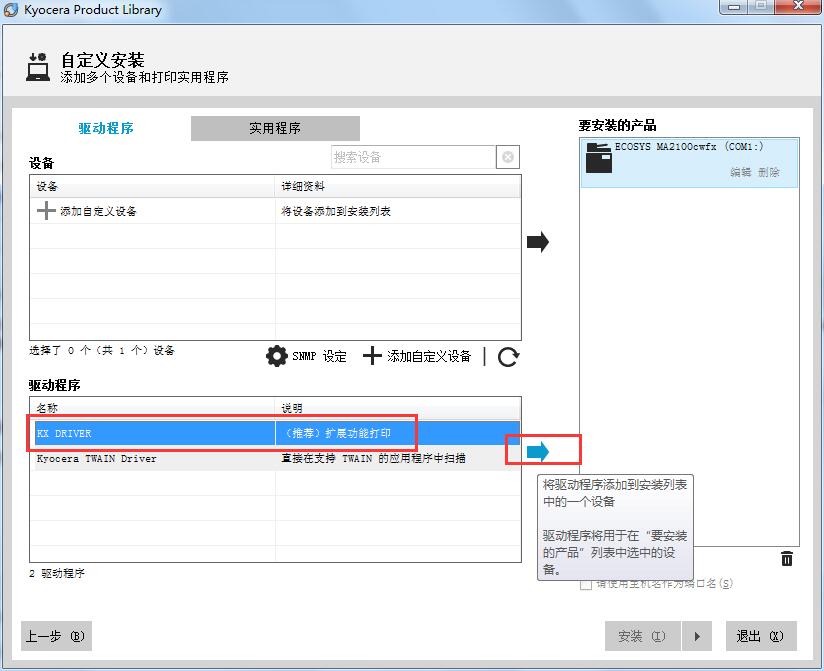Expand the install button dropdown arrow

tap(697, 636)
